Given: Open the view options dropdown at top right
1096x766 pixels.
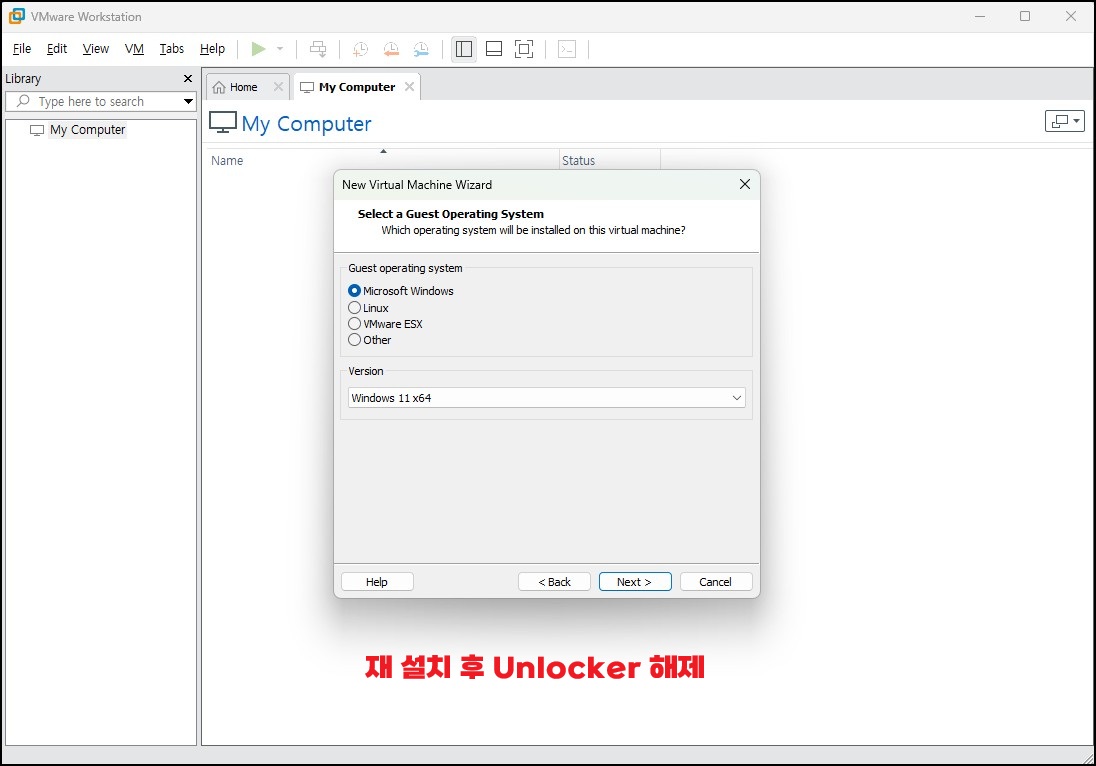Looking at the screenshot, I should 1065,121.
